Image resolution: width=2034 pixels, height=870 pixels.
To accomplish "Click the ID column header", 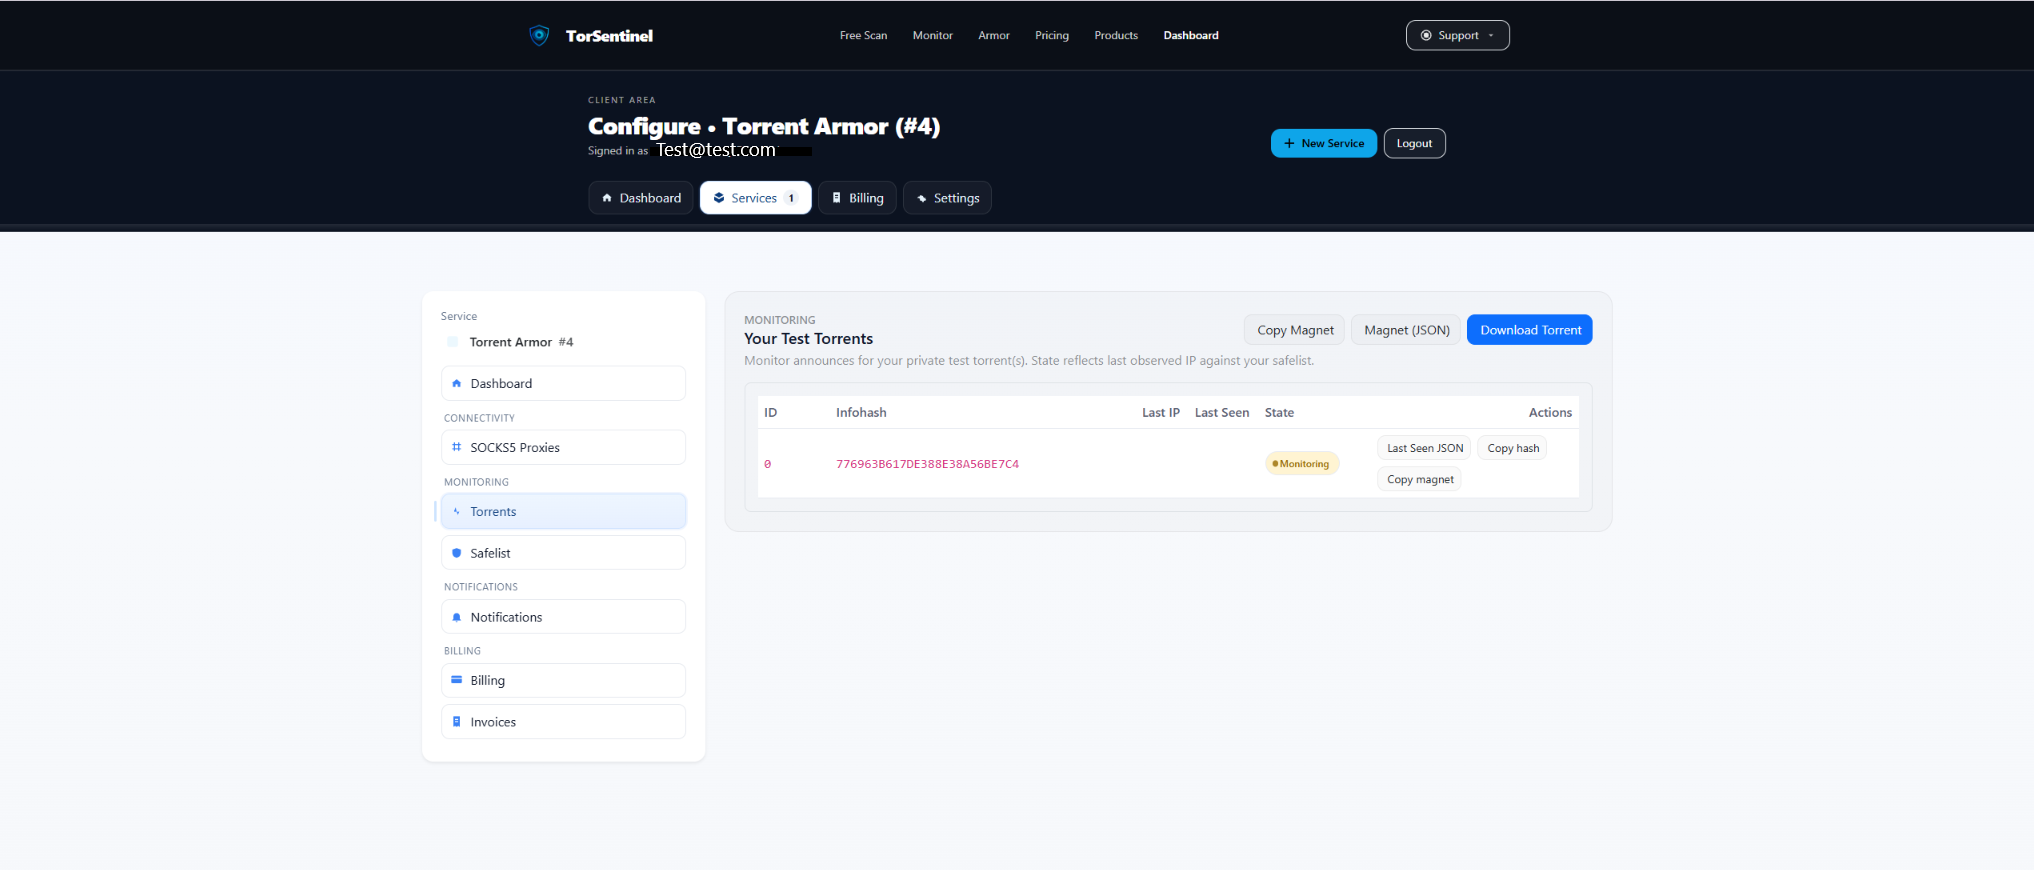I will (x=770, y=412).
